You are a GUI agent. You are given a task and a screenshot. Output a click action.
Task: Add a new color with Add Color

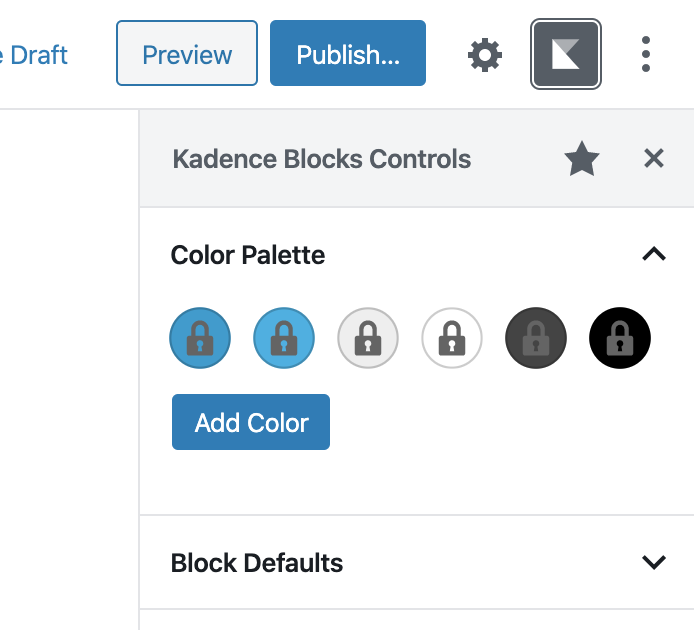point(251,422)
